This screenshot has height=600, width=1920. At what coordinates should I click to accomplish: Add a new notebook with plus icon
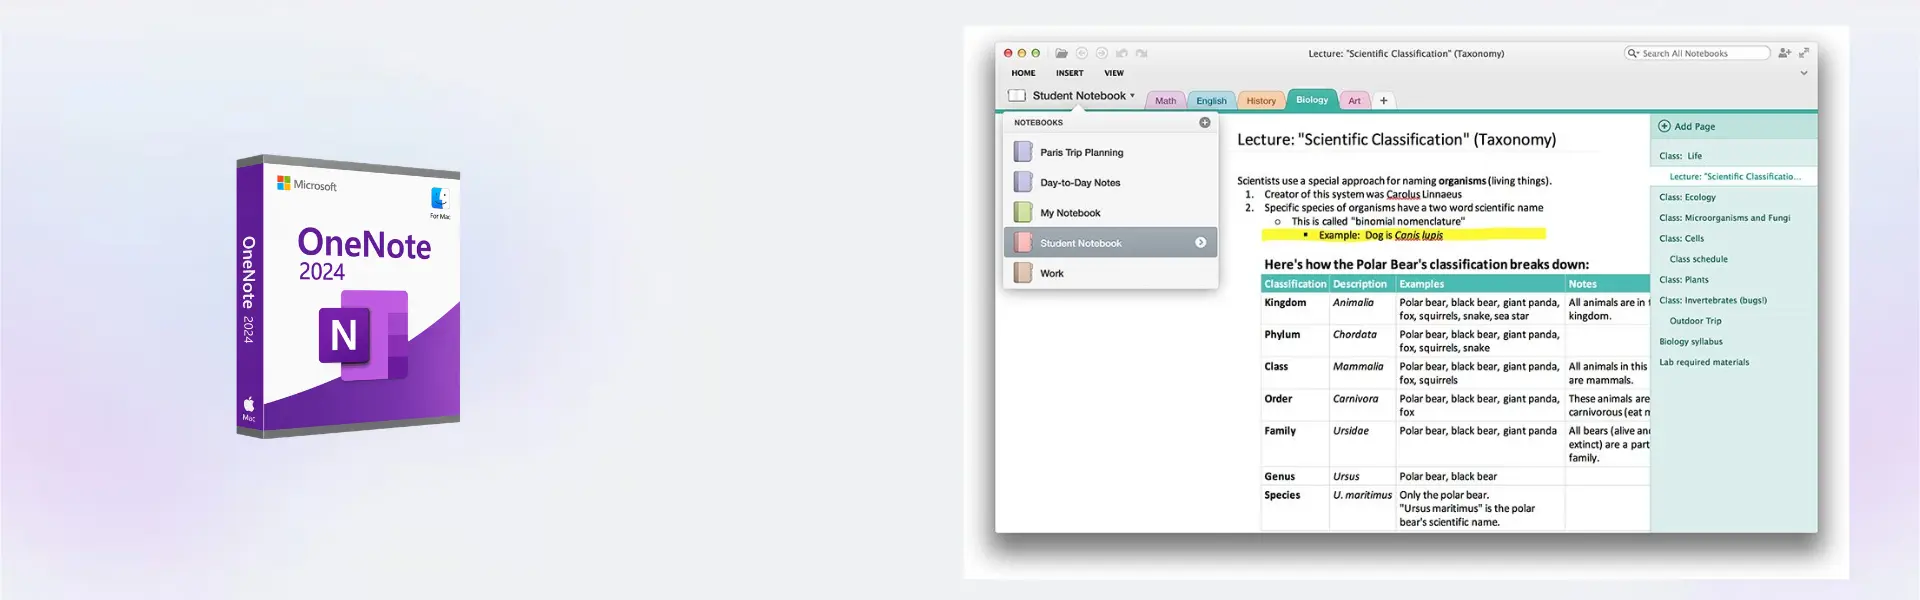click(1205, 123)
